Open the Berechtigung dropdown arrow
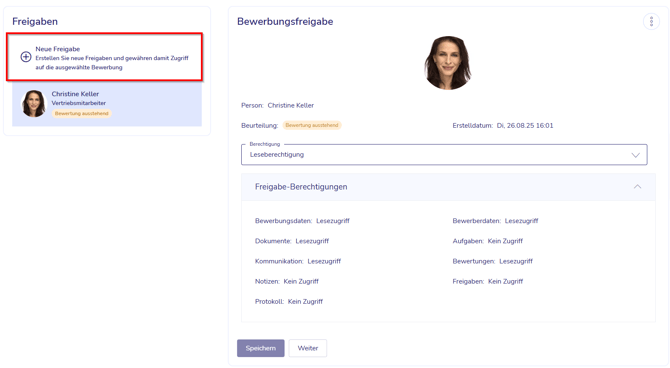Viewport: 670px width, 368px height. pos(635,155)
